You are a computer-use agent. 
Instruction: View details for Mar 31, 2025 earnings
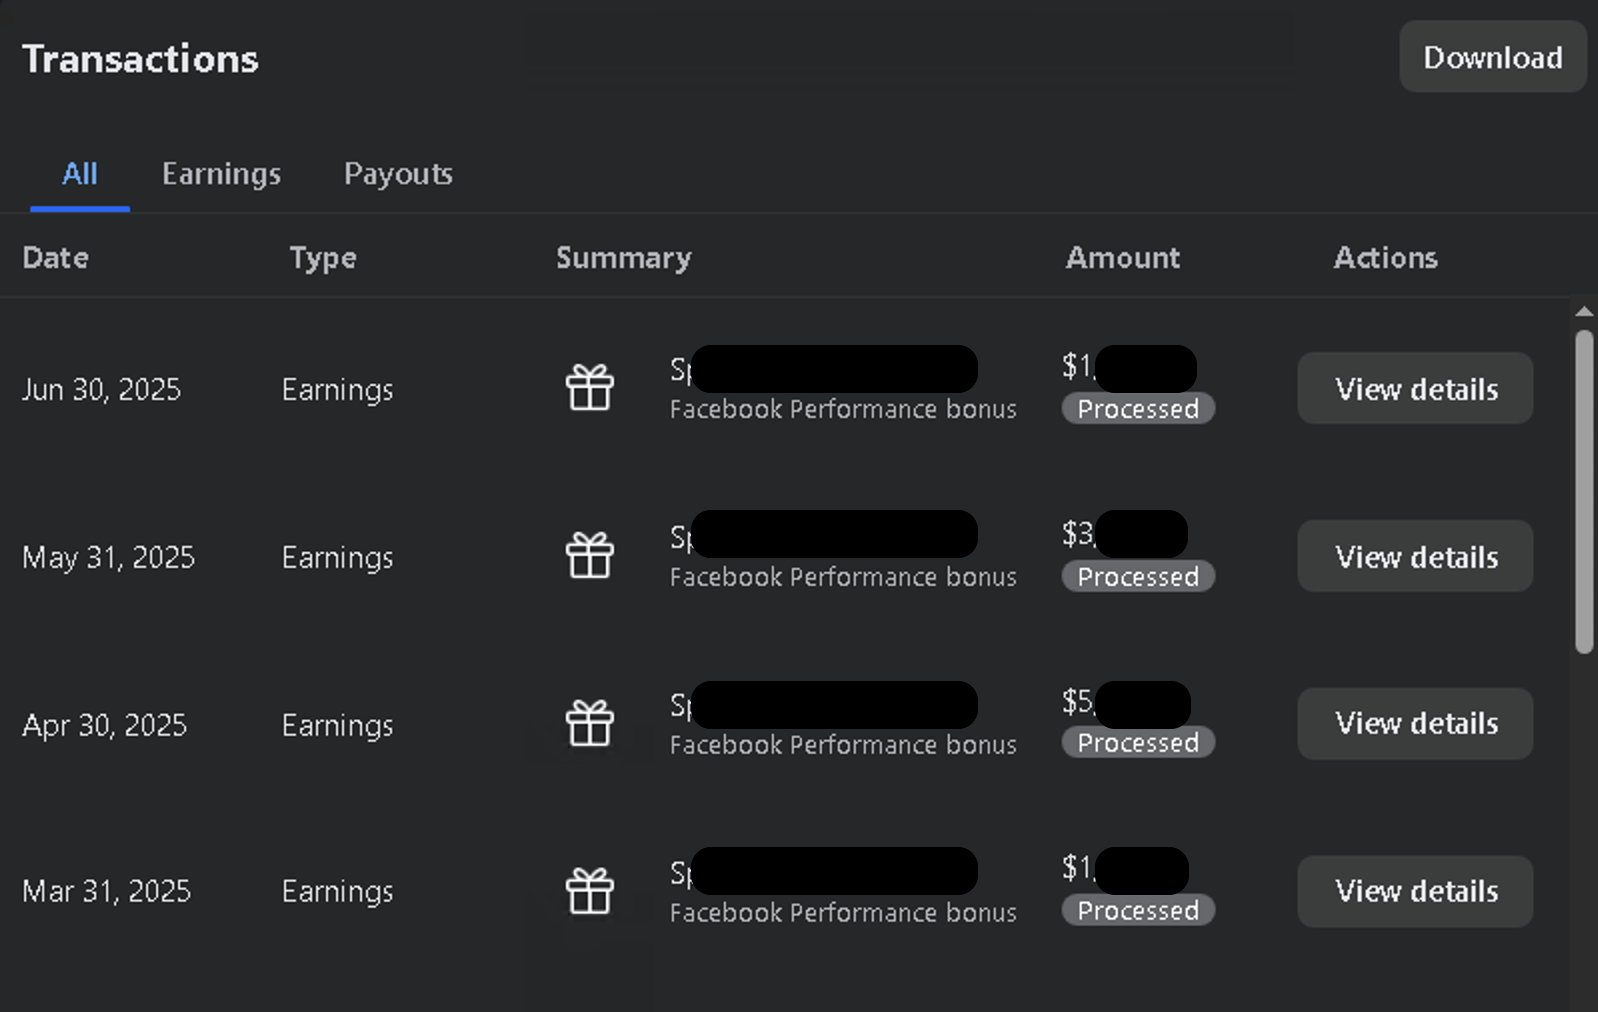tap(1415, 891)
